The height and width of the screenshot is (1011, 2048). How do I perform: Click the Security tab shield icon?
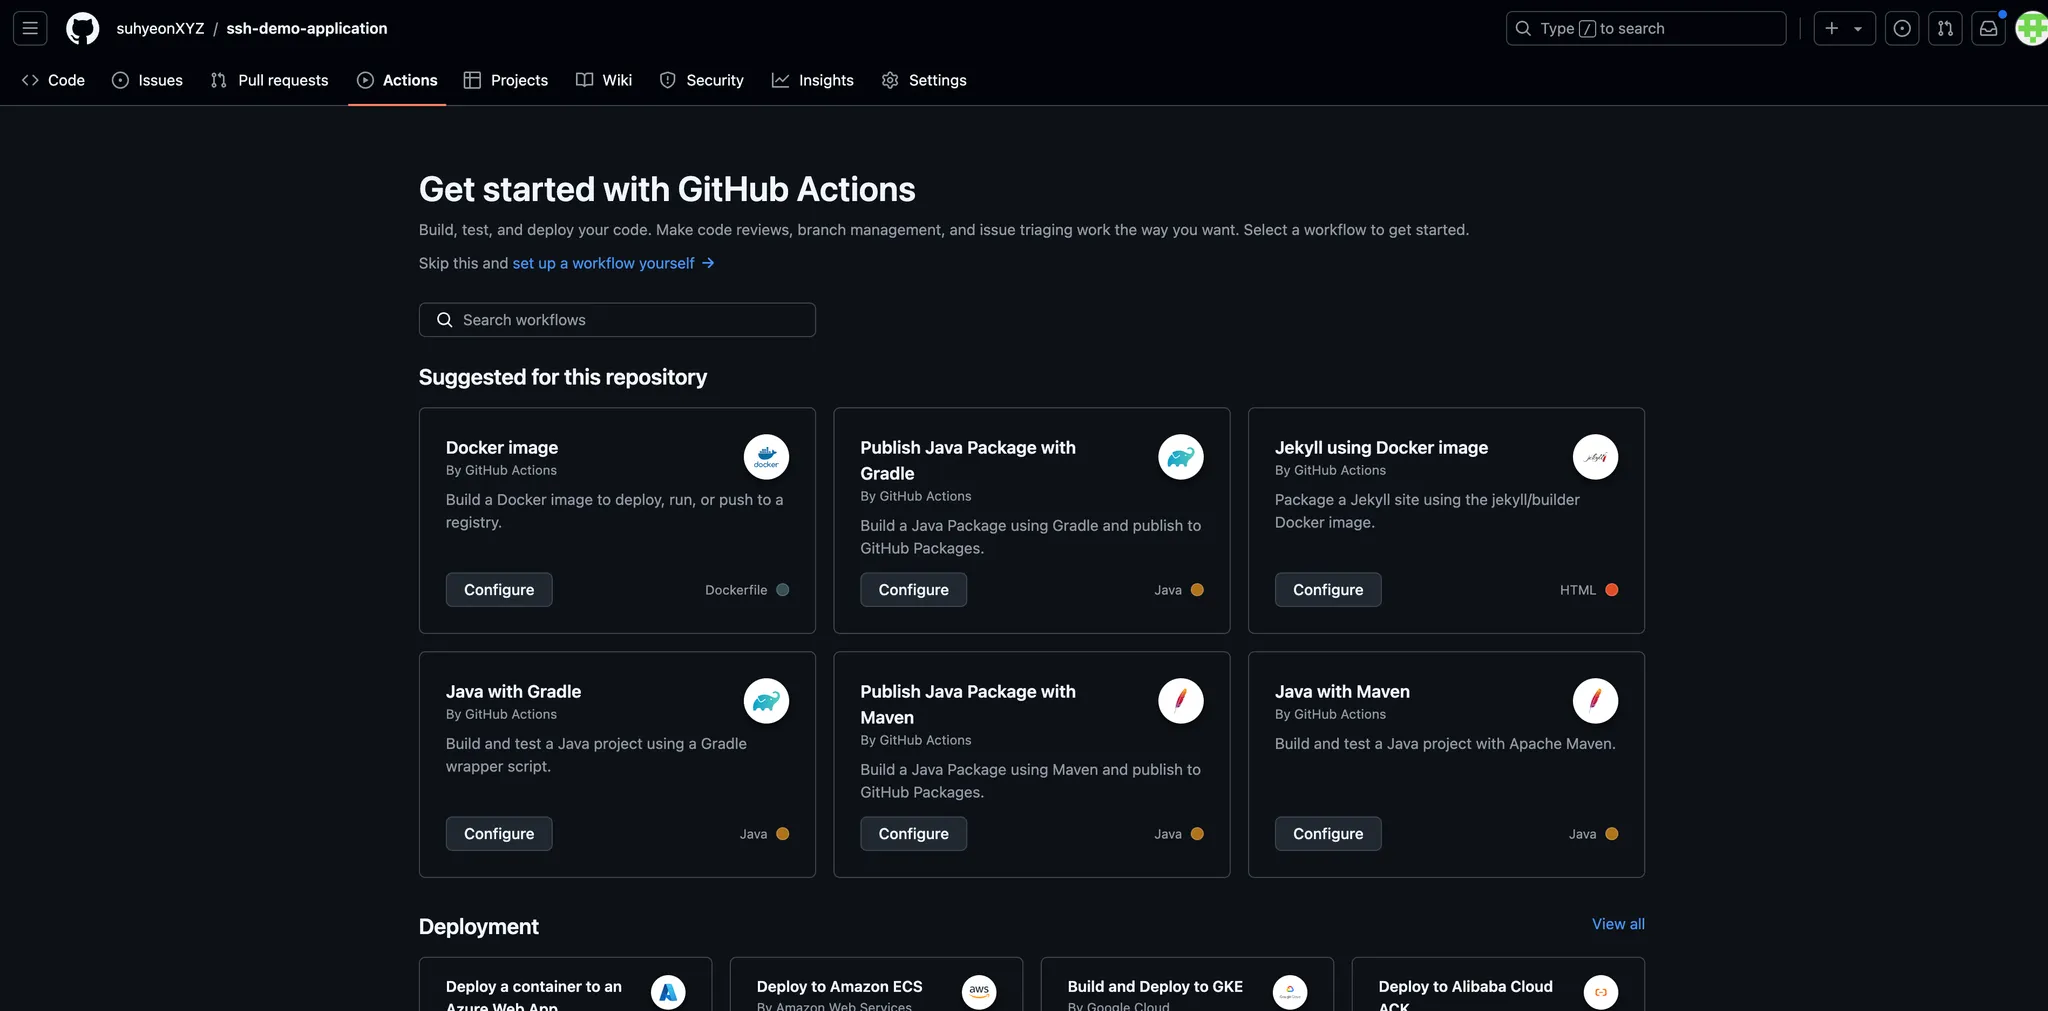coord(668,80)
